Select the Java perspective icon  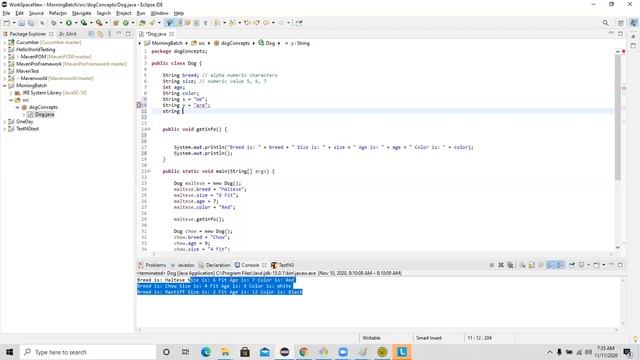633,23
